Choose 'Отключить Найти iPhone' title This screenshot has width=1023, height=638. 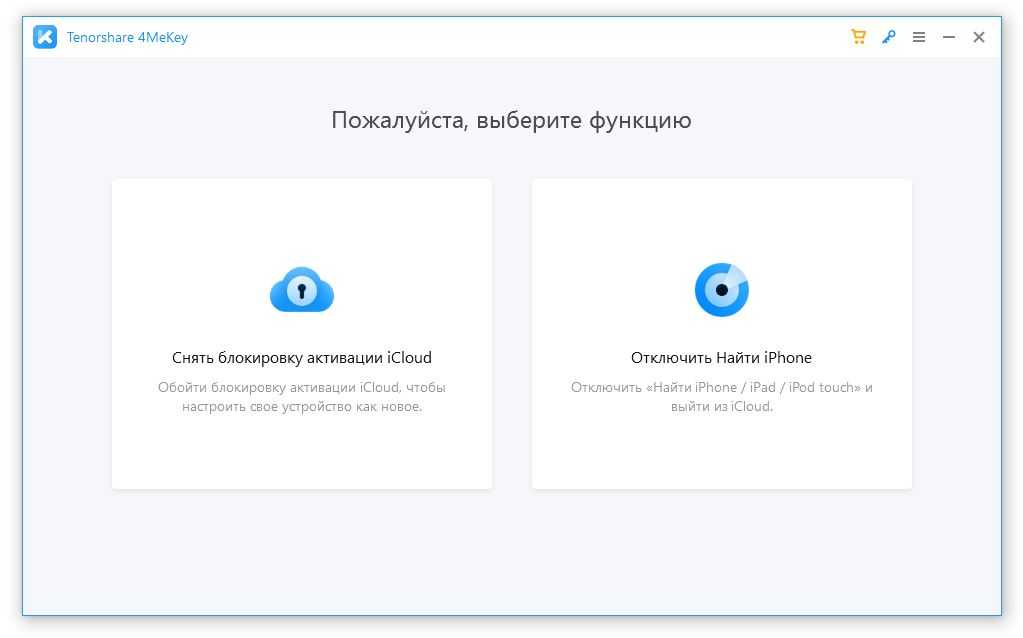(722, 357)
